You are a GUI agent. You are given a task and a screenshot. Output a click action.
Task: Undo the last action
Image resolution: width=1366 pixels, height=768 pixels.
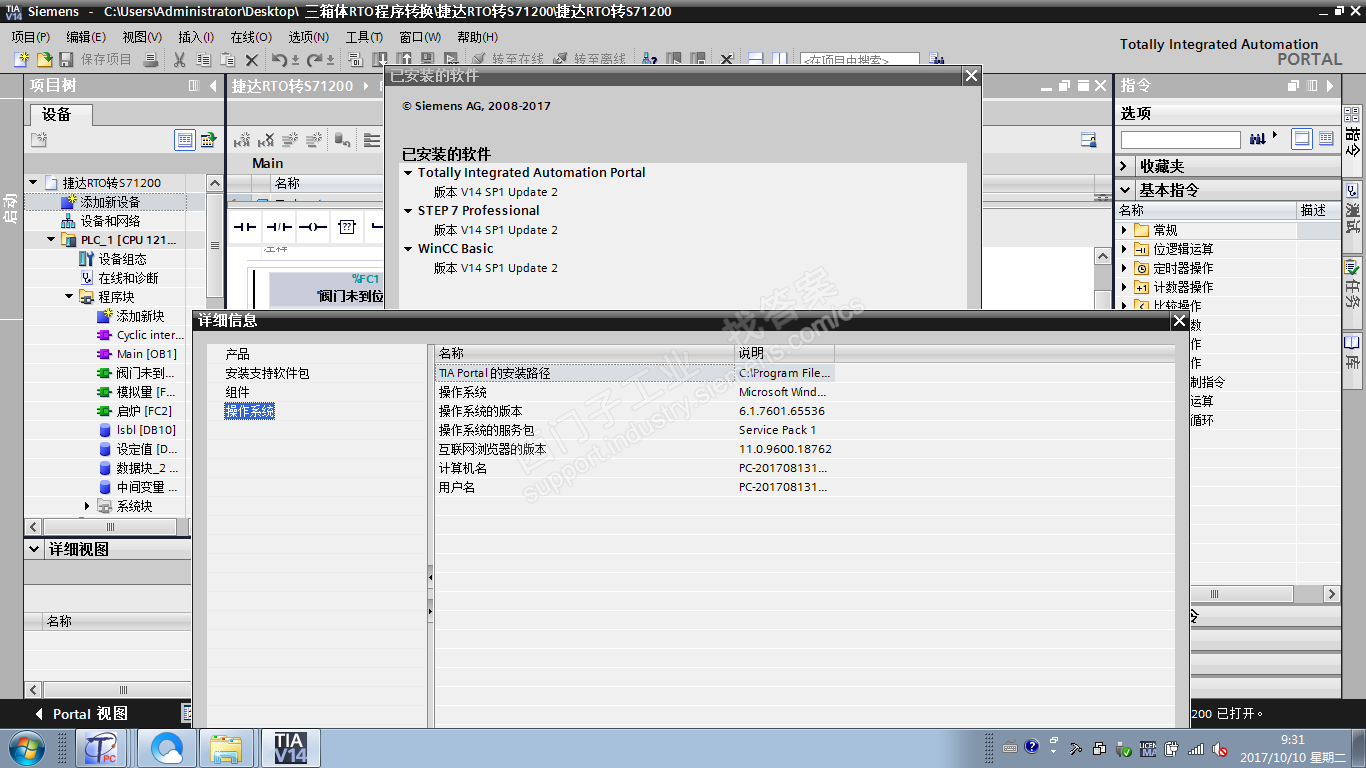tap(280, 60)
